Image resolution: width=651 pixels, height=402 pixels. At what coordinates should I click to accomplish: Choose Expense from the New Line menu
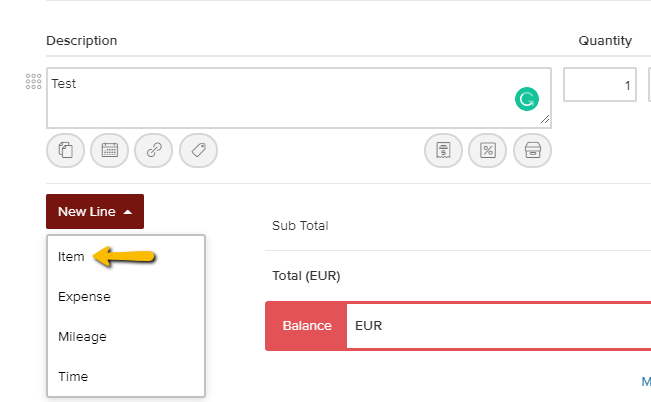(x=84, y=297)
